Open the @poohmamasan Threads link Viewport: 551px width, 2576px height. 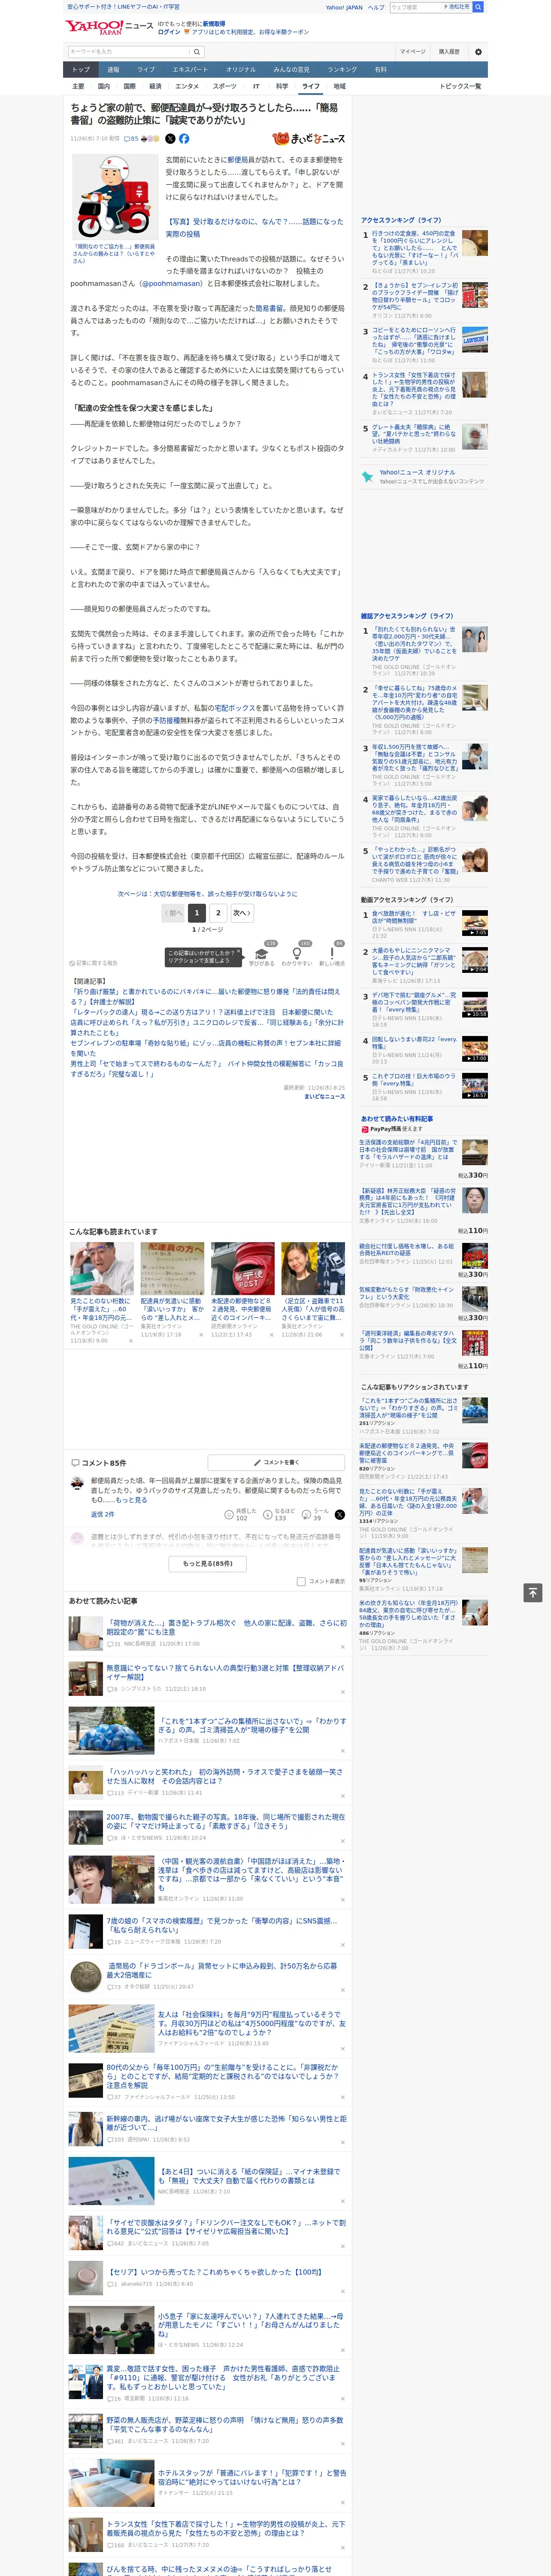click(x=172, y=283)
